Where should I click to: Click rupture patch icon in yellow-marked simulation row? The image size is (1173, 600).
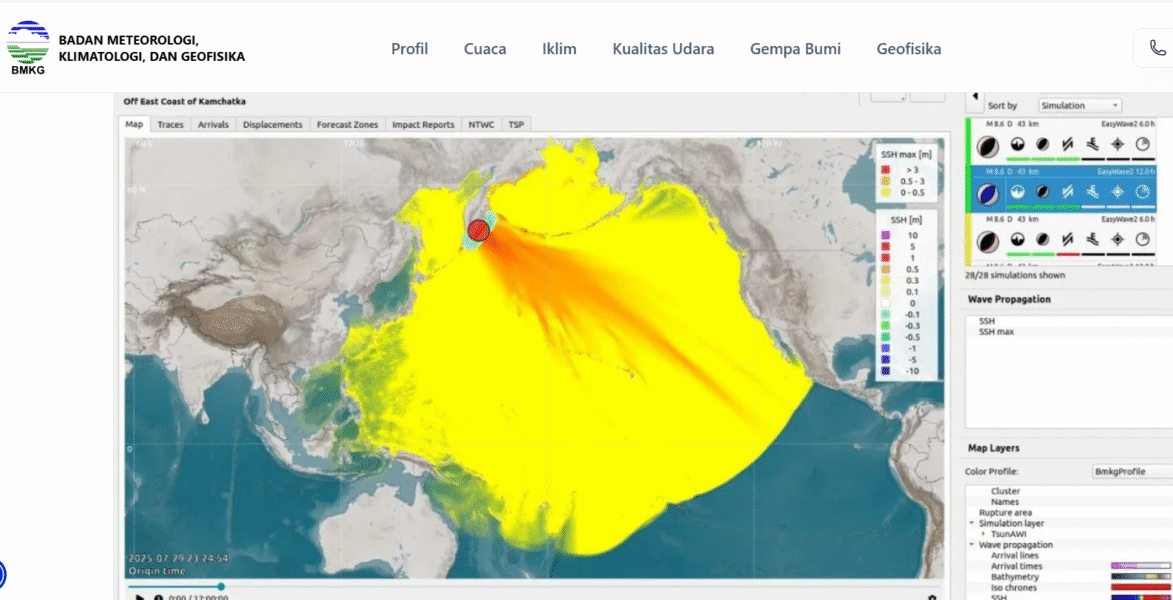[1042, 239]
